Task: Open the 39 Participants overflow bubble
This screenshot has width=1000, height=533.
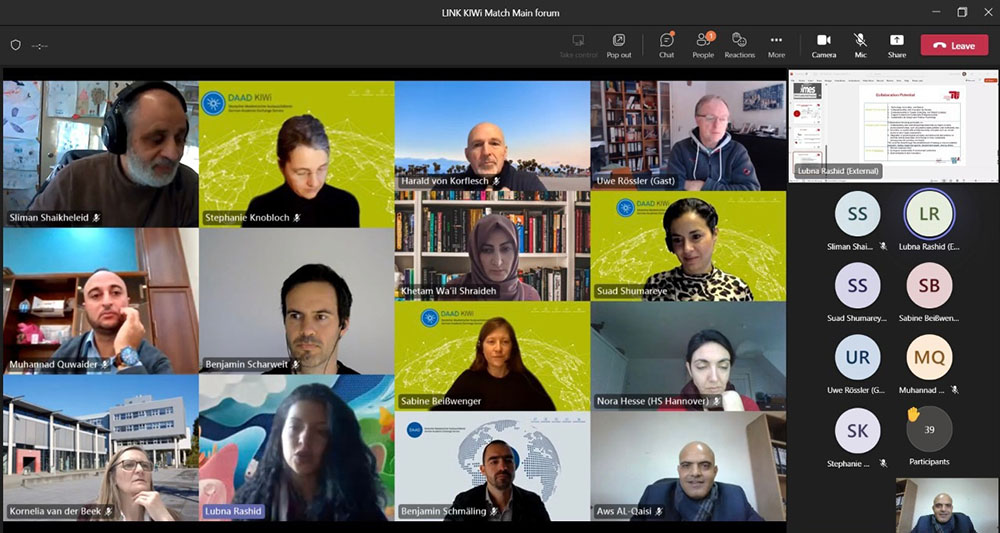Action: [x=929, y=428]
